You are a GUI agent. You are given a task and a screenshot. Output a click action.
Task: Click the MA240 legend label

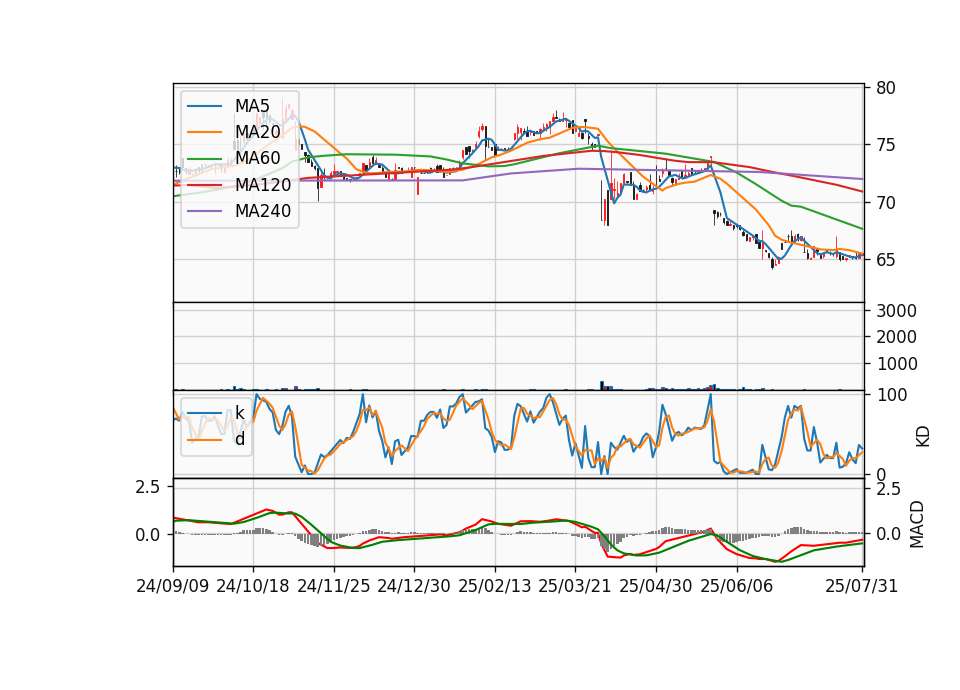pyautogui.click(x=263, y=211)
